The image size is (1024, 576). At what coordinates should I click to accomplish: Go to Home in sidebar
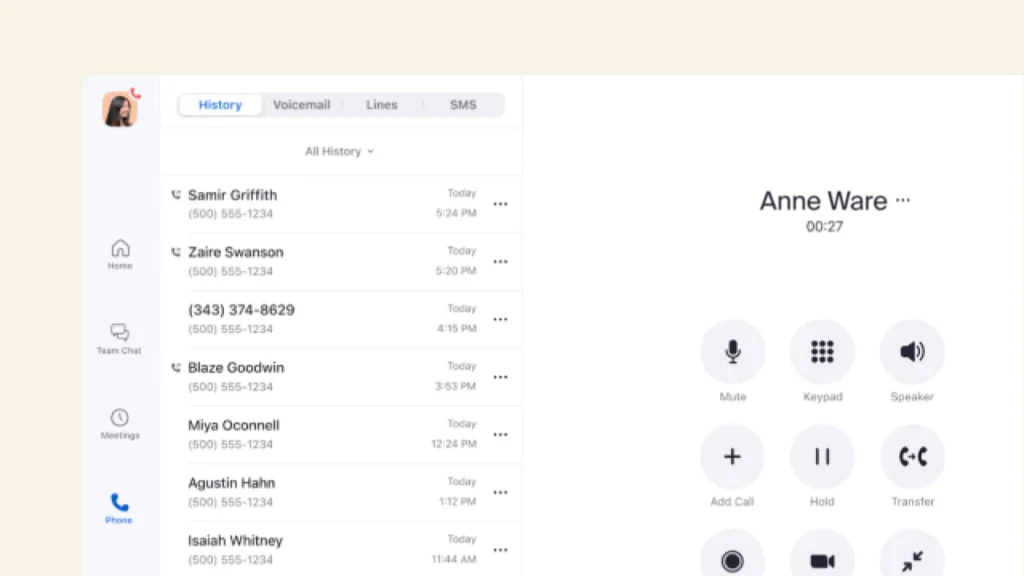[120, 254]
